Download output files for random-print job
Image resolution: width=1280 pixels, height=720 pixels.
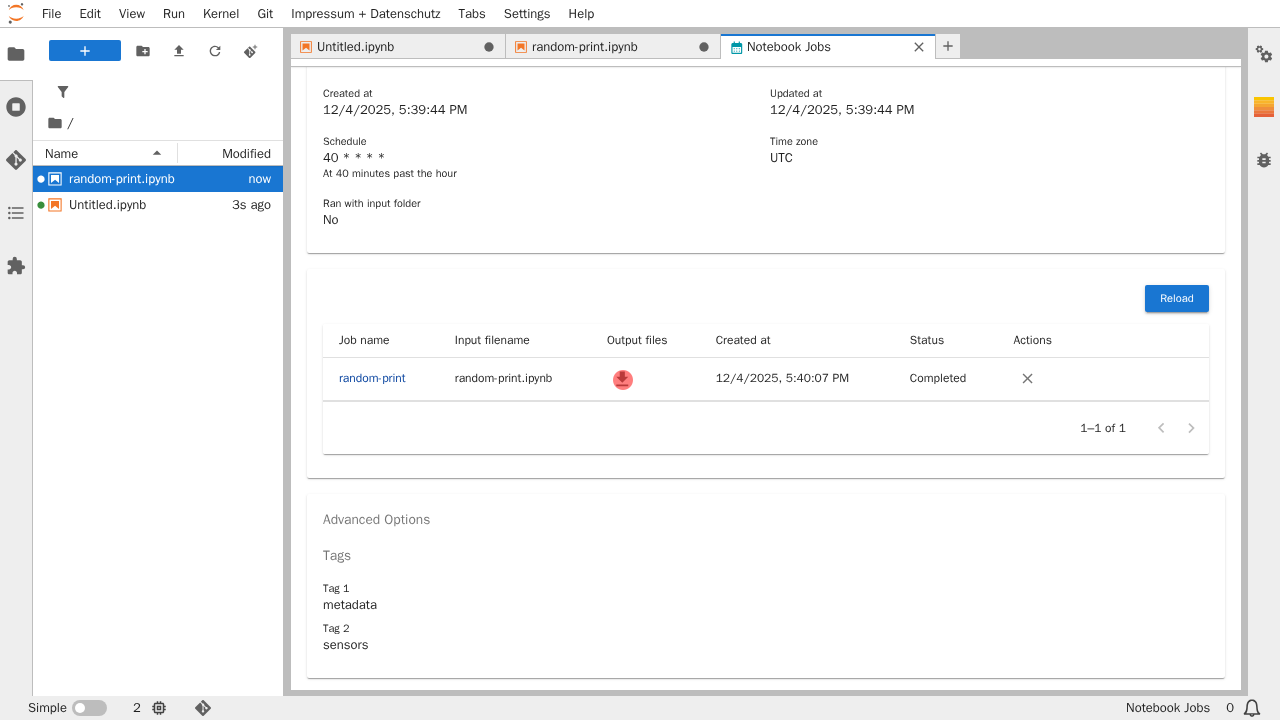tap(622, 379)
